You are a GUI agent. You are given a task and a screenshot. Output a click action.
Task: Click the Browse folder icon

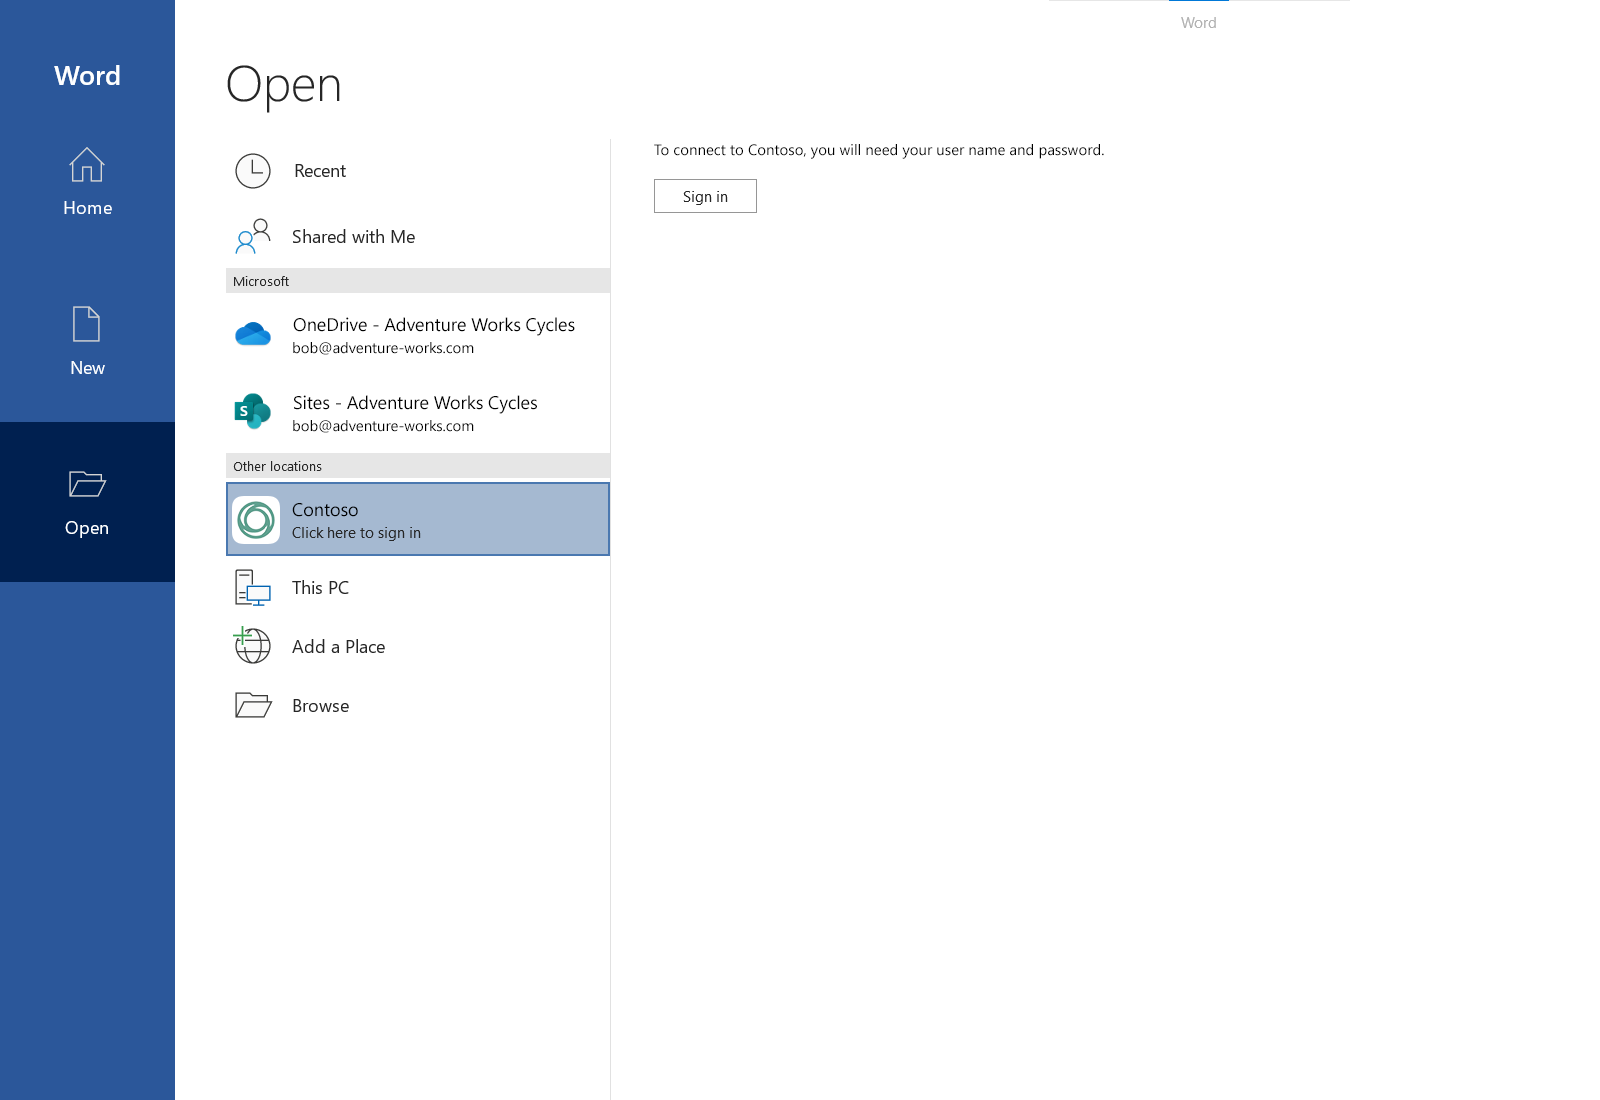(251, 705)
